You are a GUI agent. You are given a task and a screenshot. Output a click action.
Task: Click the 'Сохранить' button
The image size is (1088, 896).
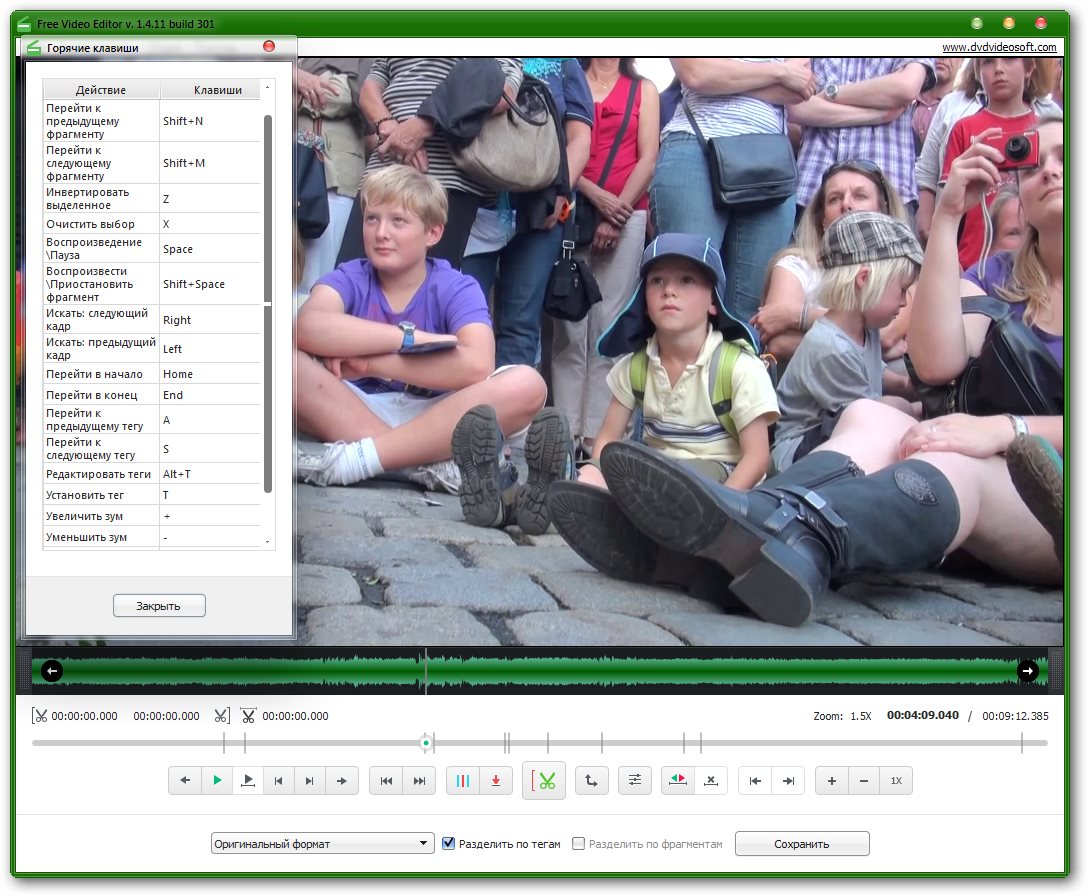click(x=802, y=844)
